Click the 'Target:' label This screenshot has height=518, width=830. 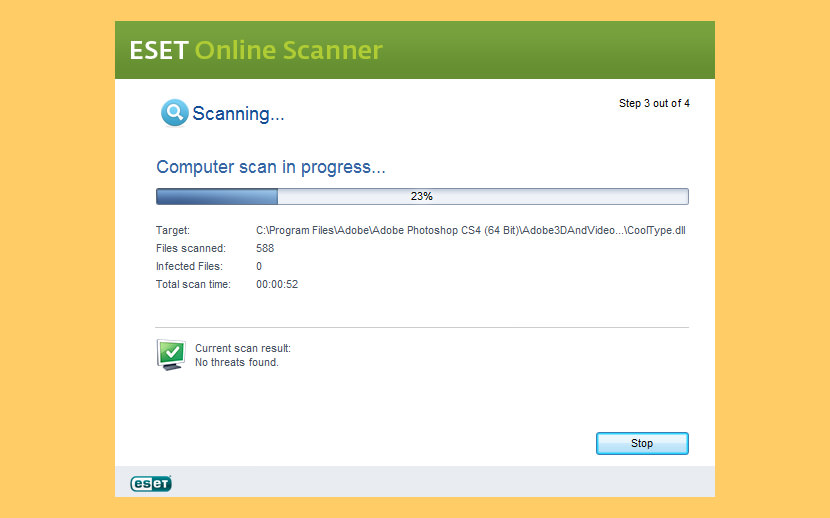pos(173,230)
